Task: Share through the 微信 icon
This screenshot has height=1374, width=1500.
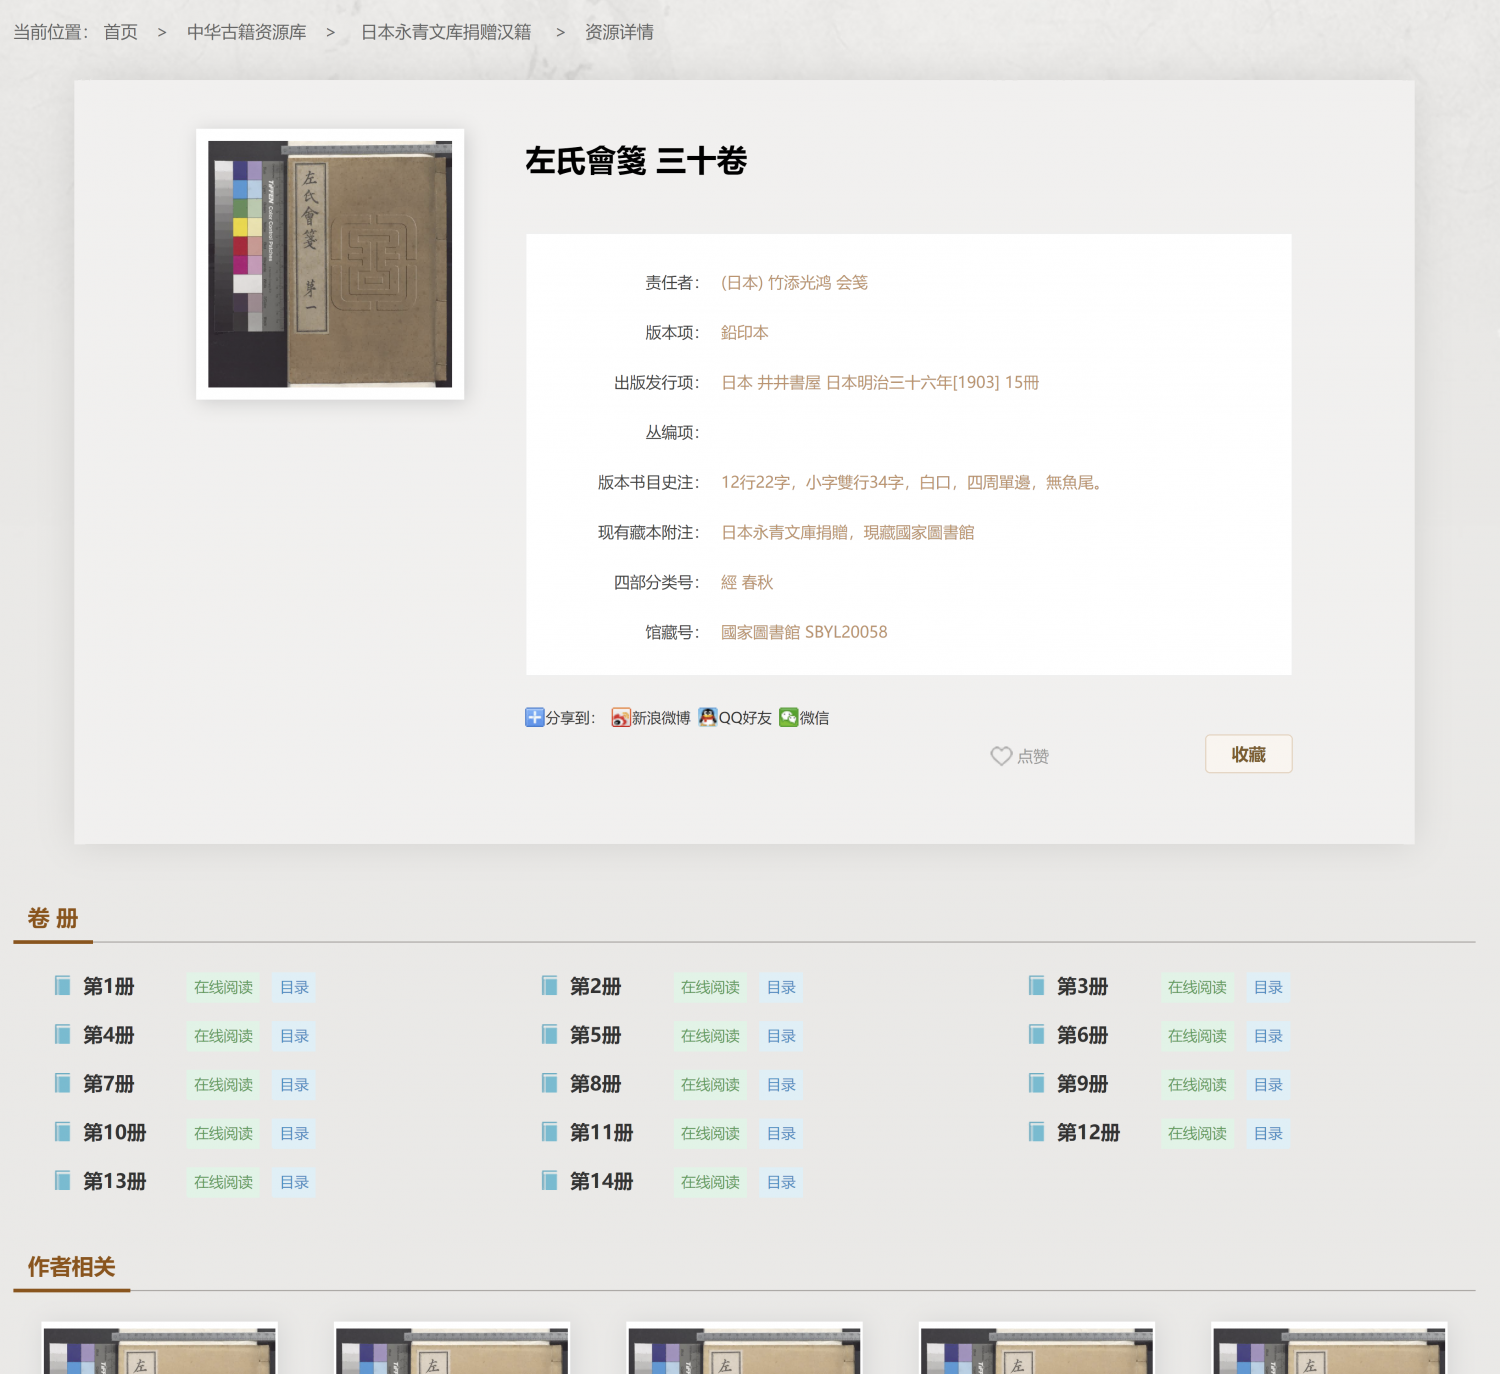Action: (790, 717)
